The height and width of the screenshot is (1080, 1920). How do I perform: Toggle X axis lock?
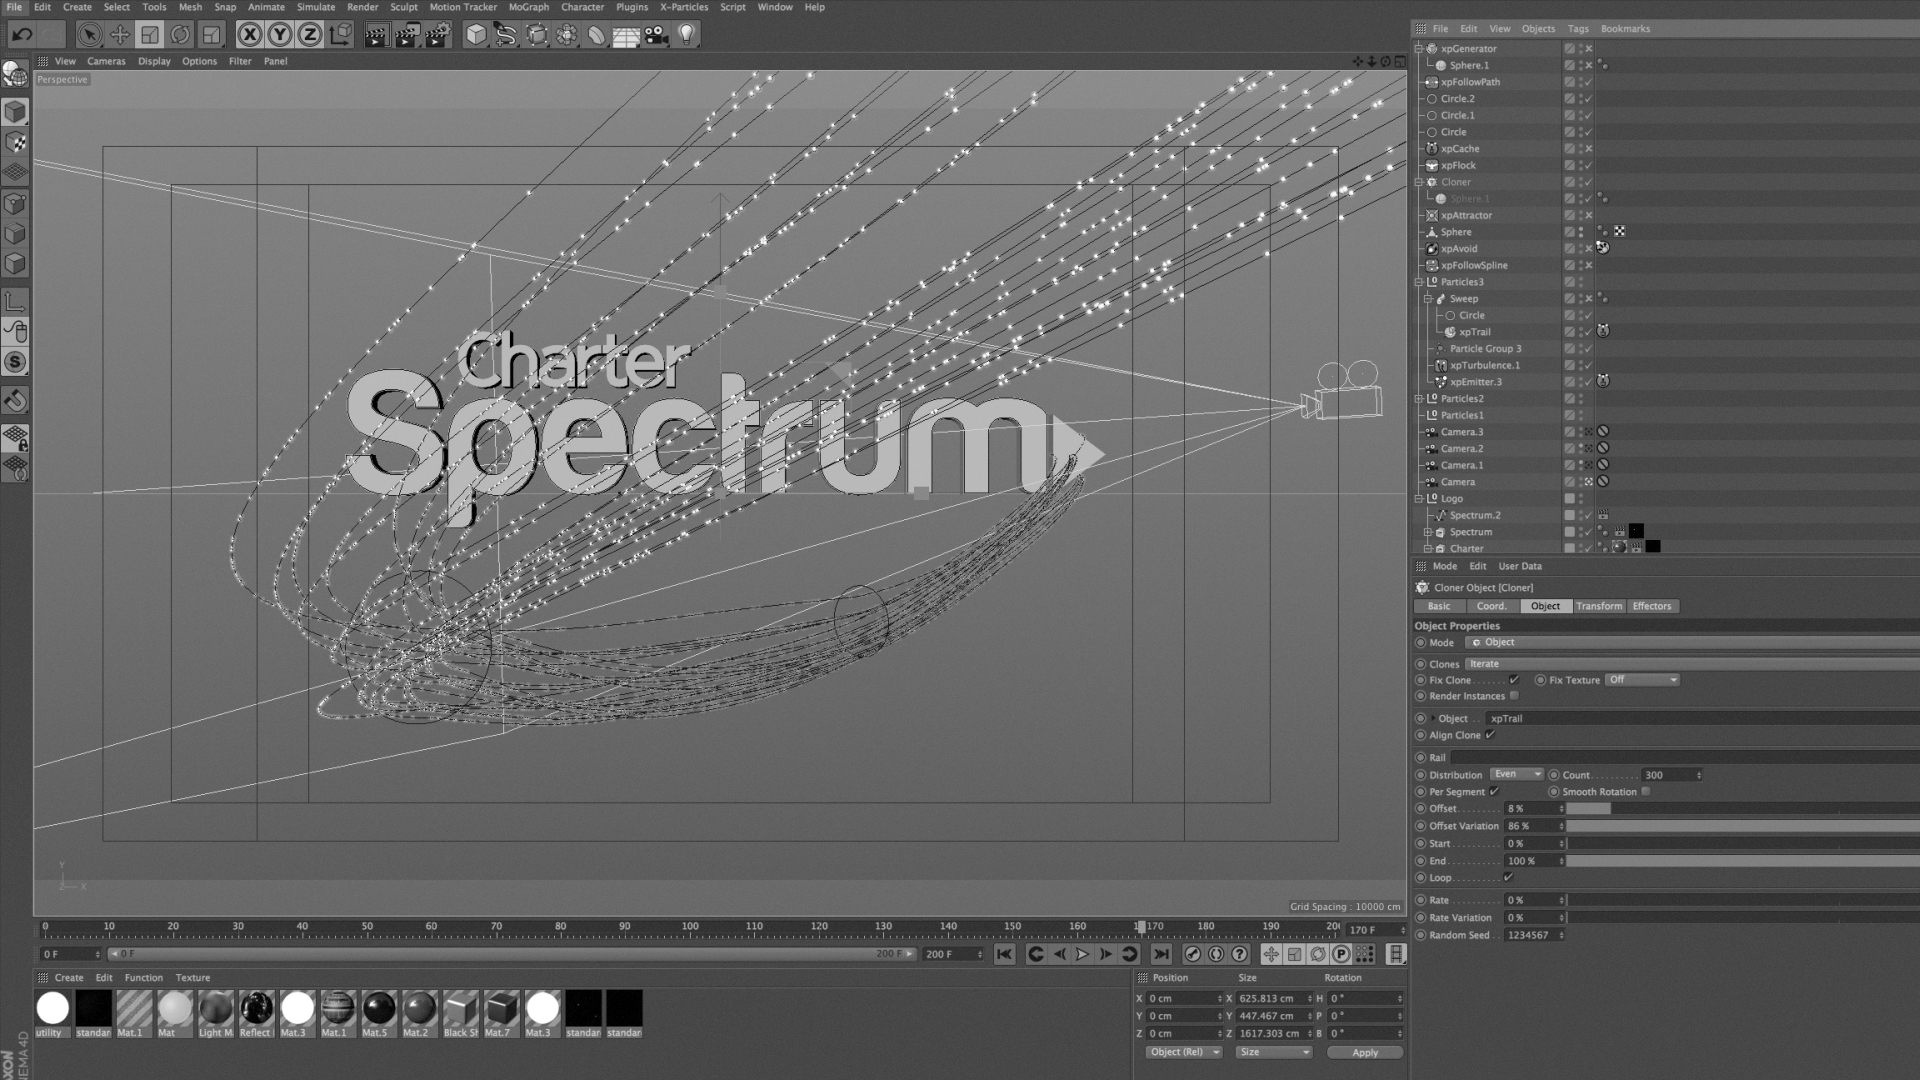pyautogui.click(x=250, y=35)
